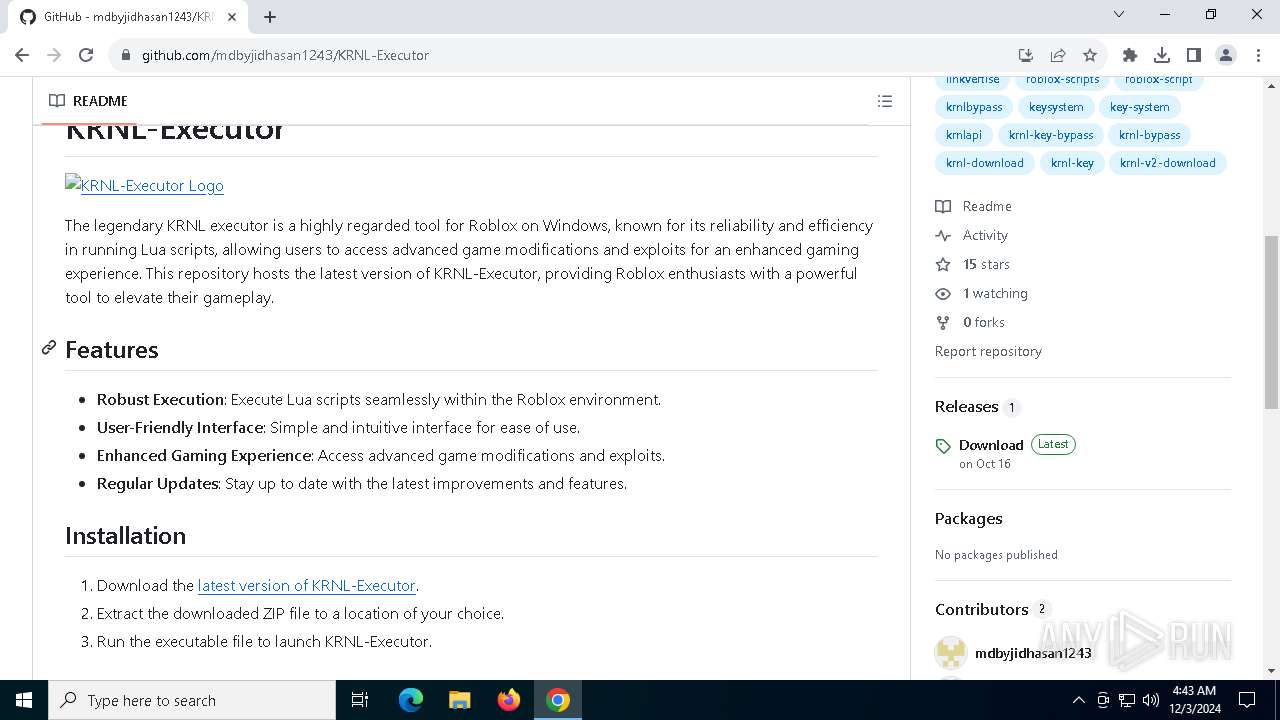Open a new browser tab
This screenshot has height=720, width=1280.
(270, 16)
